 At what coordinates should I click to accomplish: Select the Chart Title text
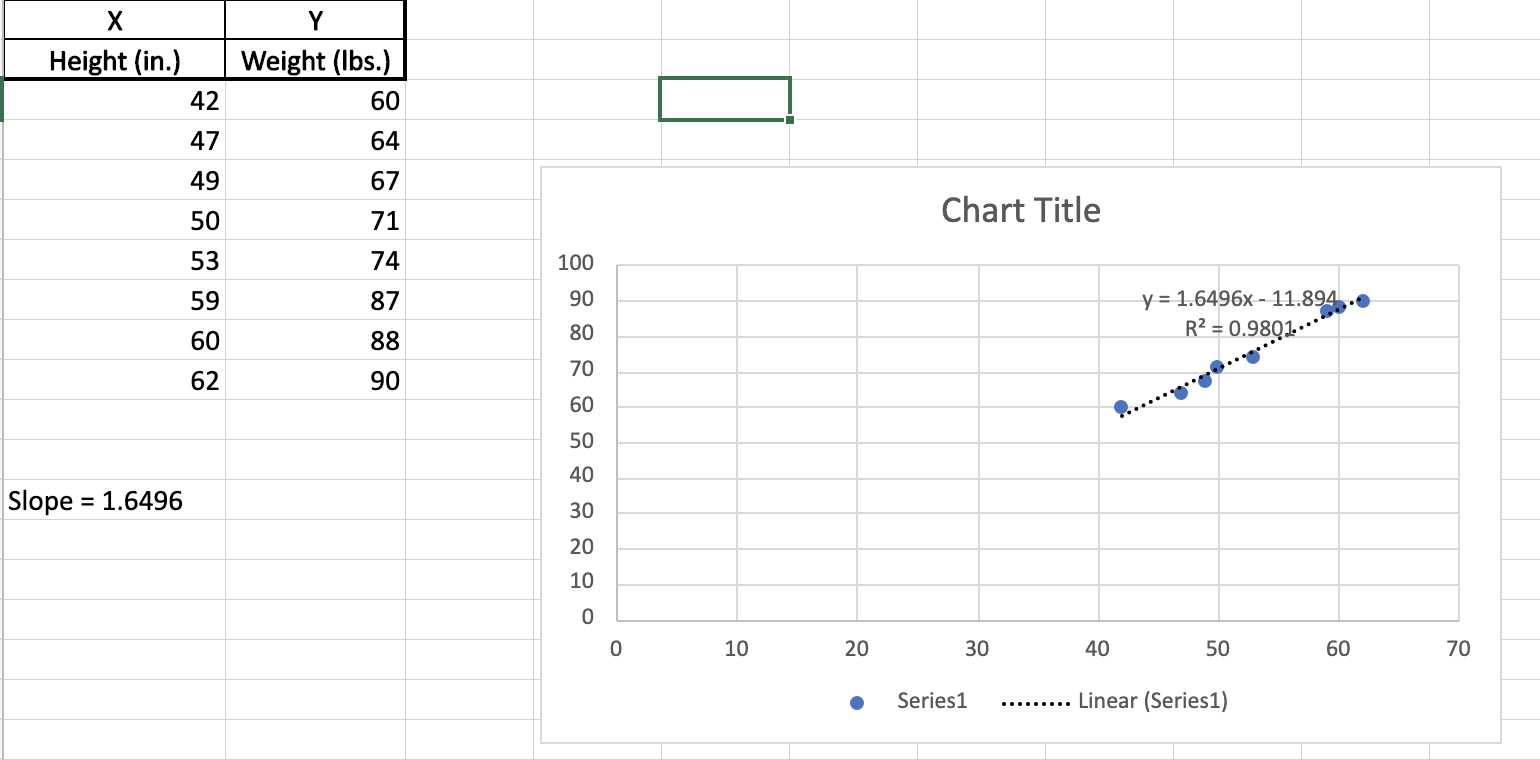pyautogui.click(x=1021, y=210)
